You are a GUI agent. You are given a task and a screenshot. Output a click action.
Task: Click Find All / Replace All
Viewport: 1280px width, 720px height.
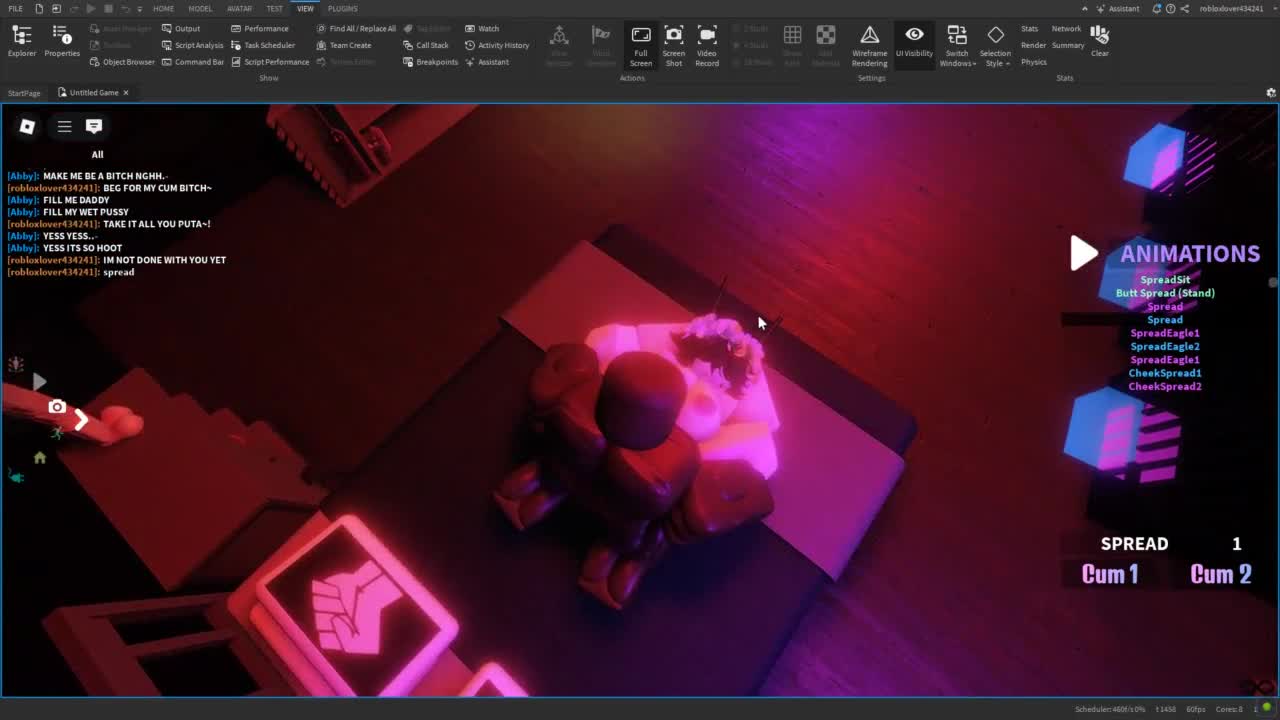(356, 29)
